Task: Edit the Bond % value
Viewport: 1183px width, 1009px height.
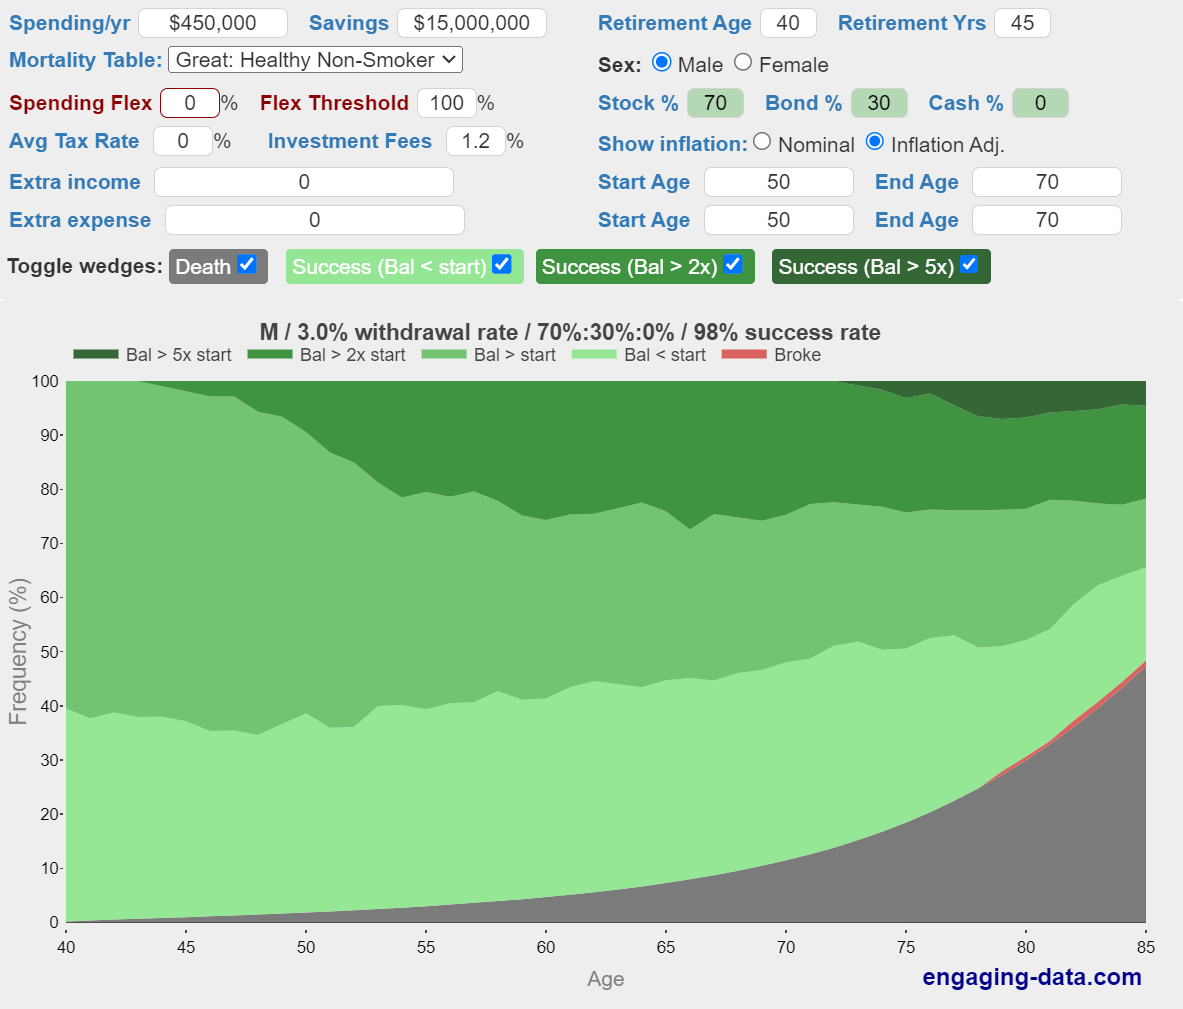Action: tap(879, 103)
